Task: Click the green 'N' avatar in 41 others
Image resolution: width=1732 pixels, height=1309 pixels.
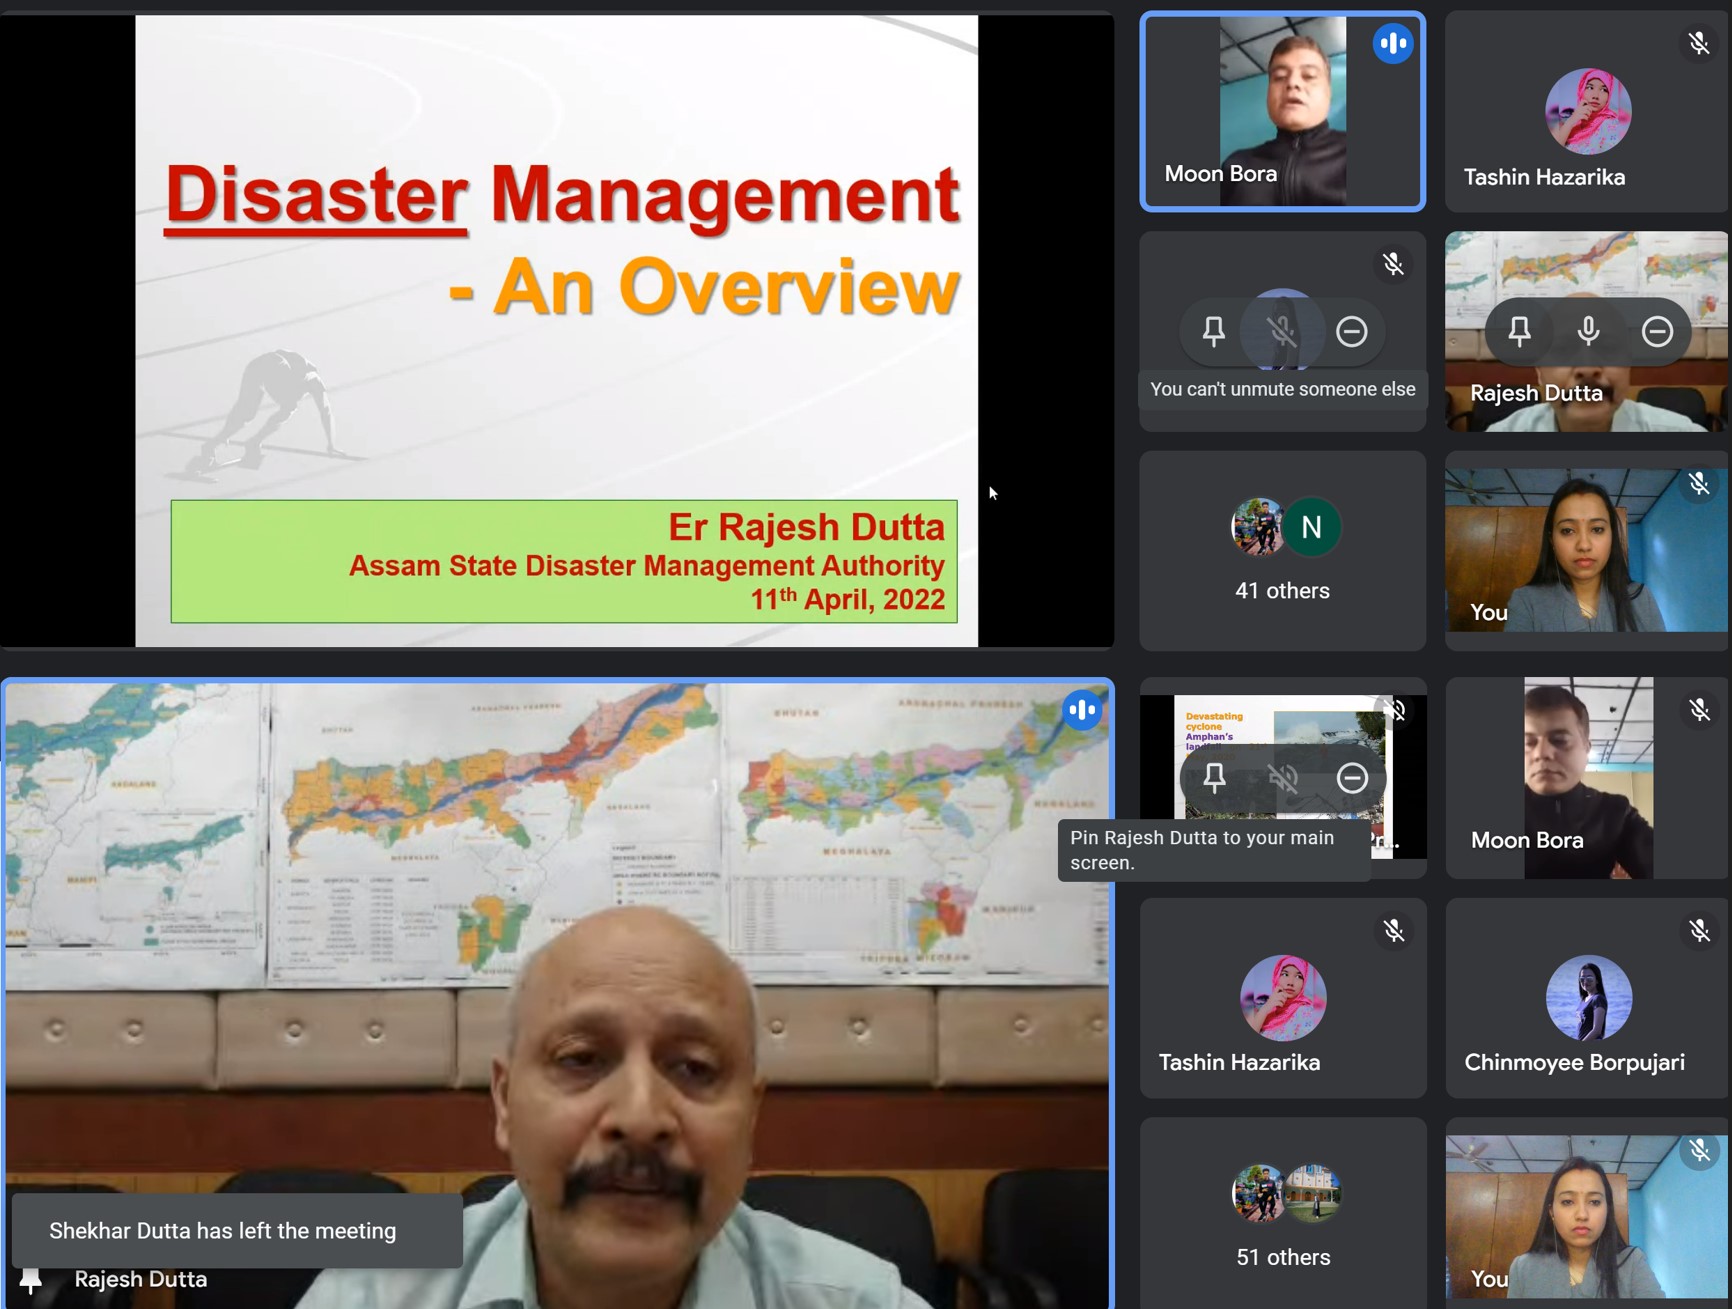Action: [x=1311, y=527]
